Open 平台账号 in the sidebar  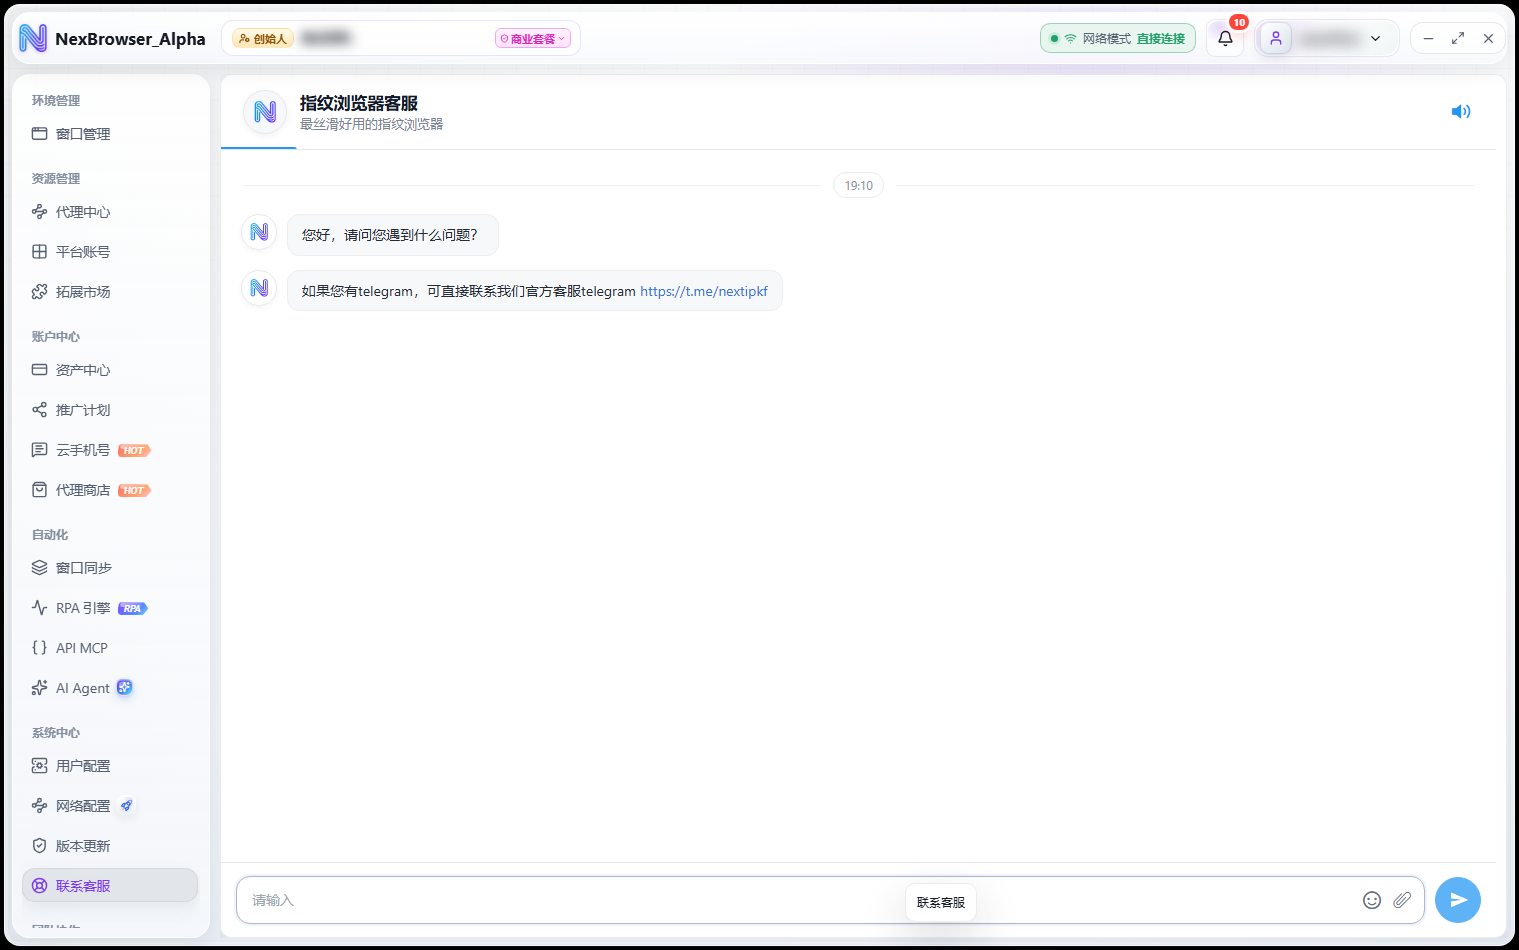(x=110, y=252)
